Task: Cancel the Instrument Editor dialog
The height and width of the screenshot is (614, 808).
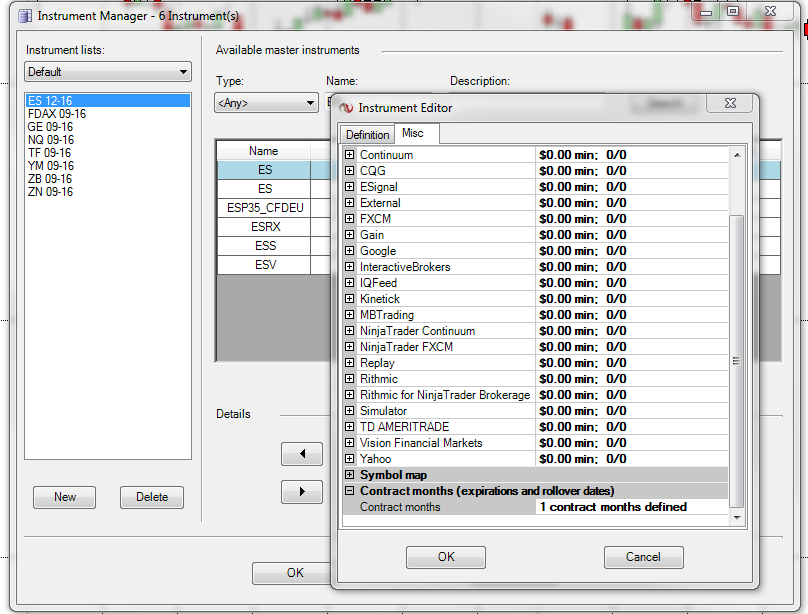Action: tap(643, 557)
